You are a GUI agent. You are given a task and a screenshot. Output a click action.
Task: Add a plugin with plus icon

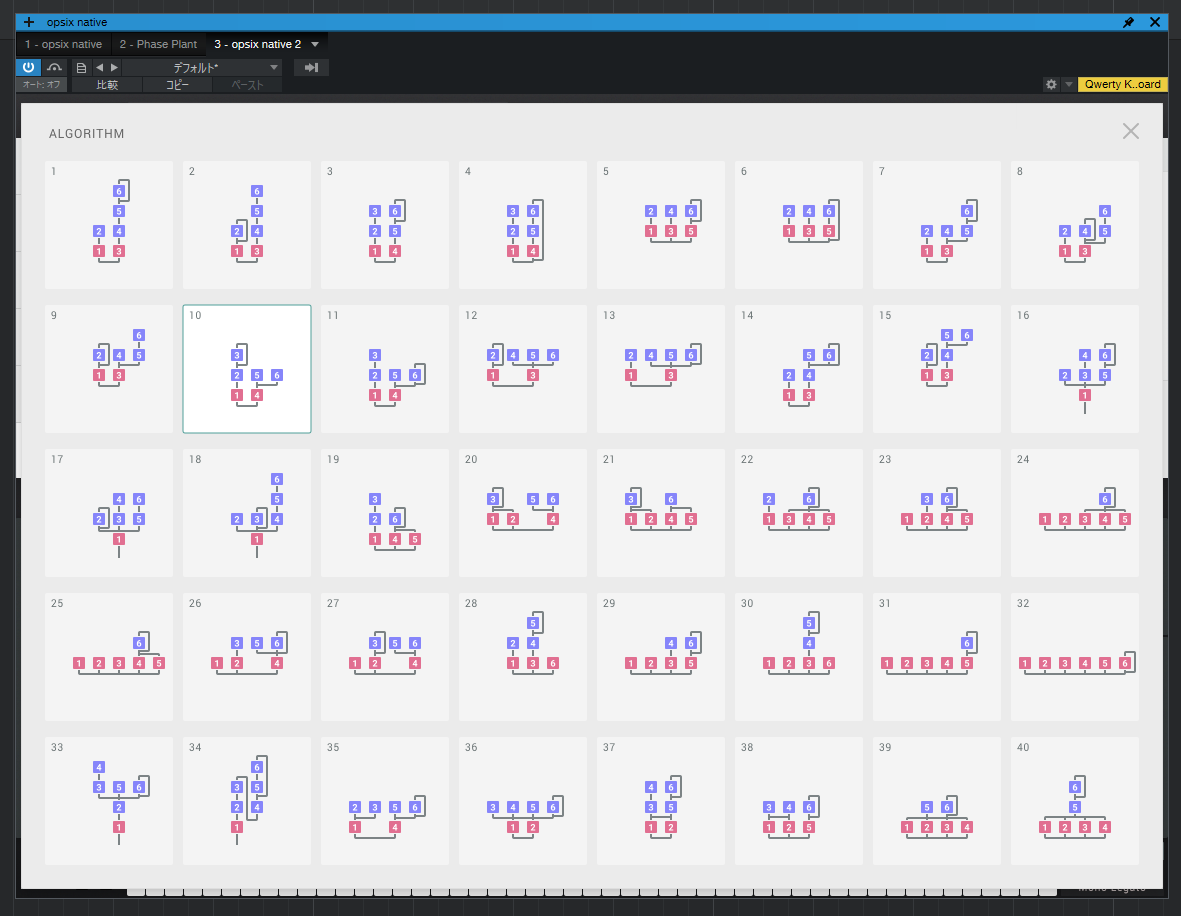pyautogui.click(x=29, y=22)
